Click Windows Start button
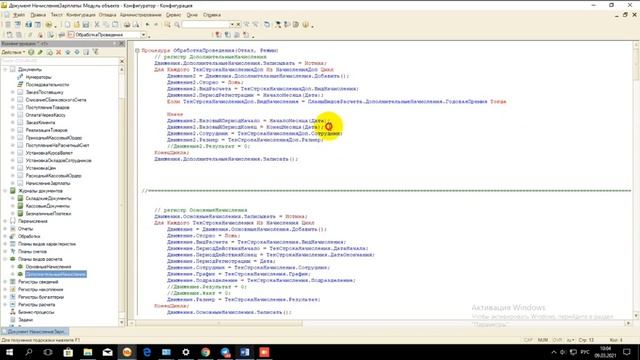 (9, 352)
